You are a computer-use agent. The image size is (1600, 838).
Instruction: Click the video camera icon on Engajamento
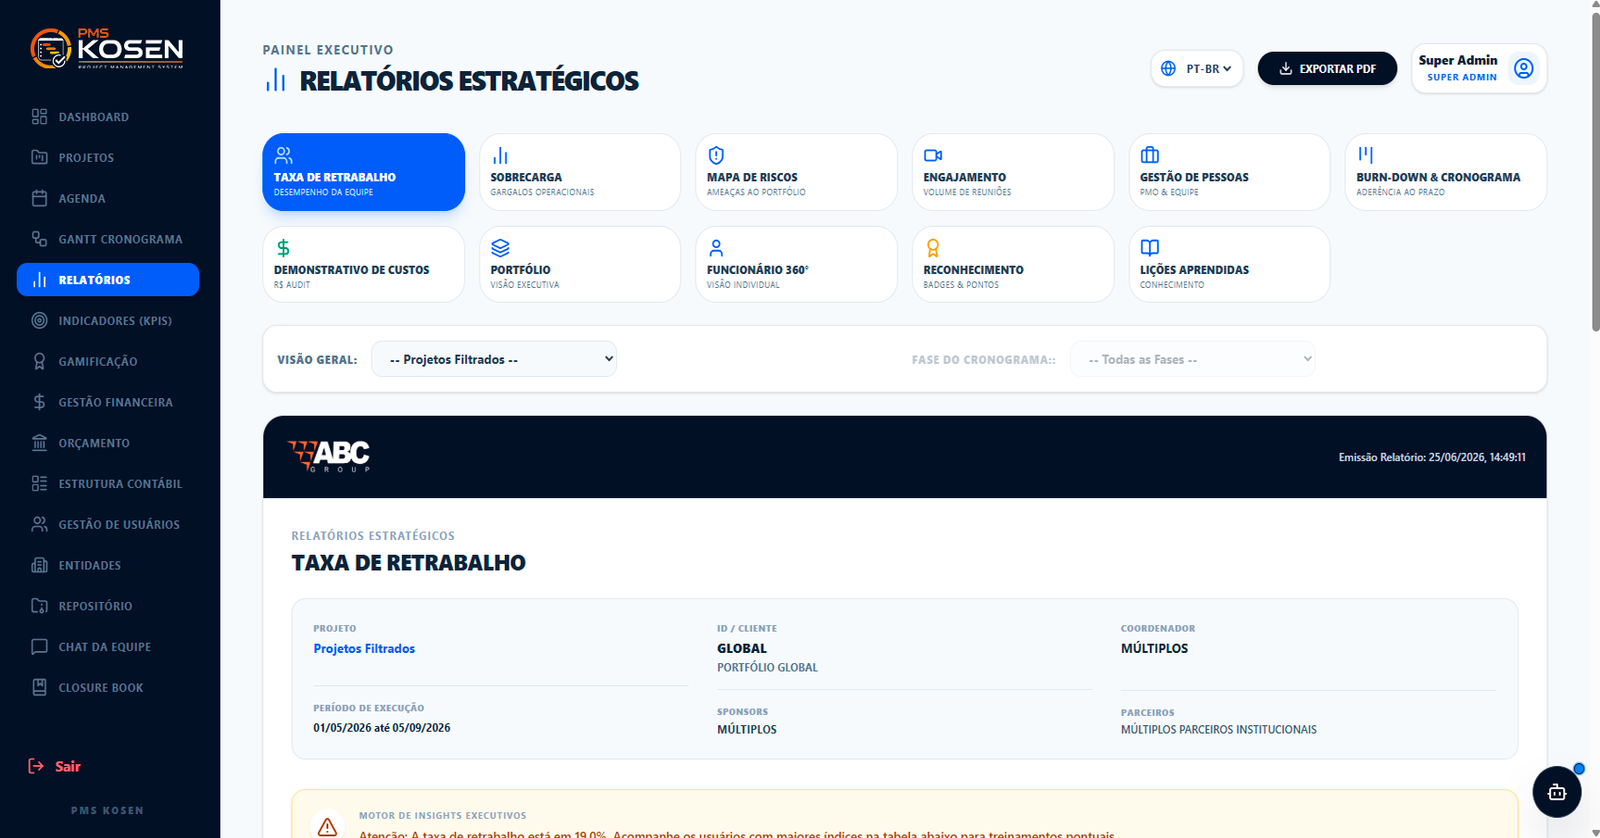coord(933,155)
